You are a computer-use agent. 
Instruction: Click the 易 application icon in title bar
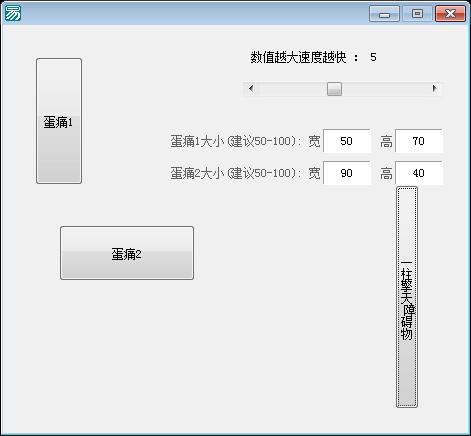coord(12,13)
